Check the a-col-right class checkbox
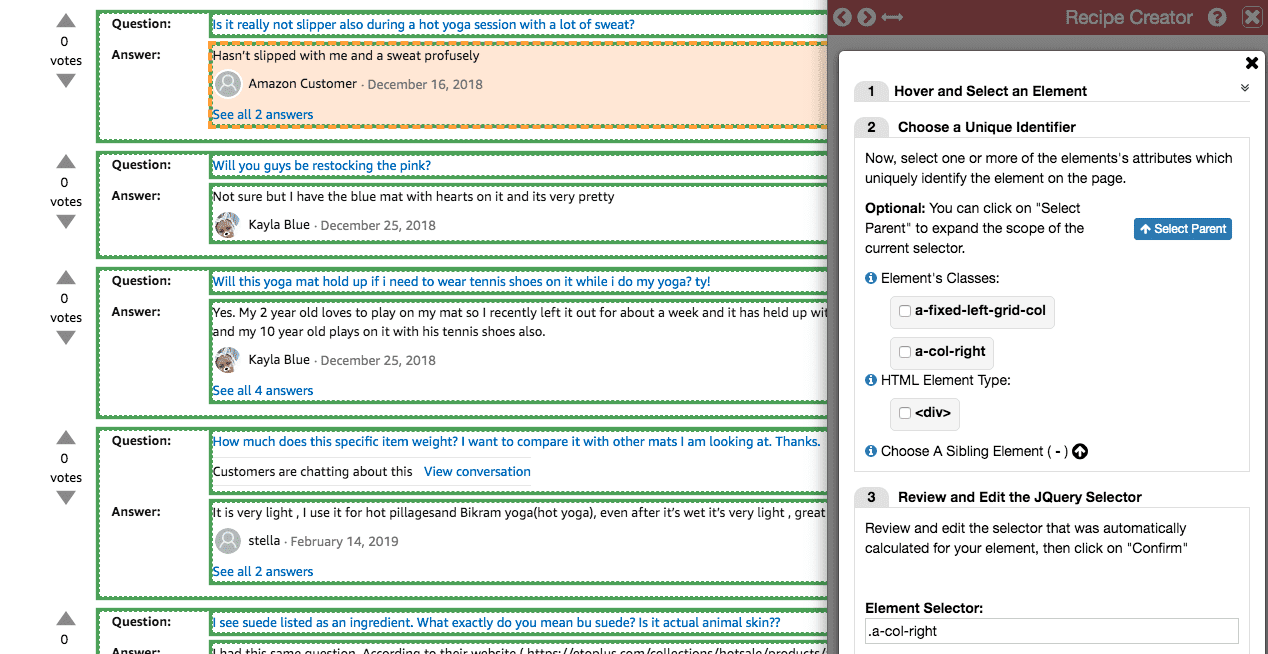 pyautogui.click(x=905, y=352)
